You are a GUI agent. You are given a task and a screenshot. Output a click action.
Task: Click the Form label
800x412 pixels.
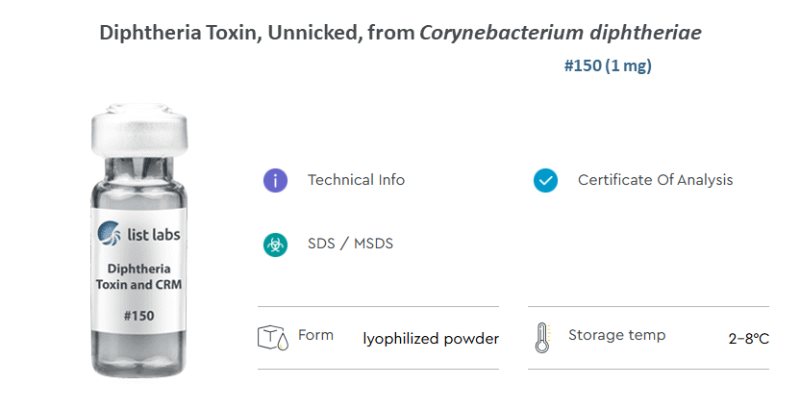tap(316, 335)
